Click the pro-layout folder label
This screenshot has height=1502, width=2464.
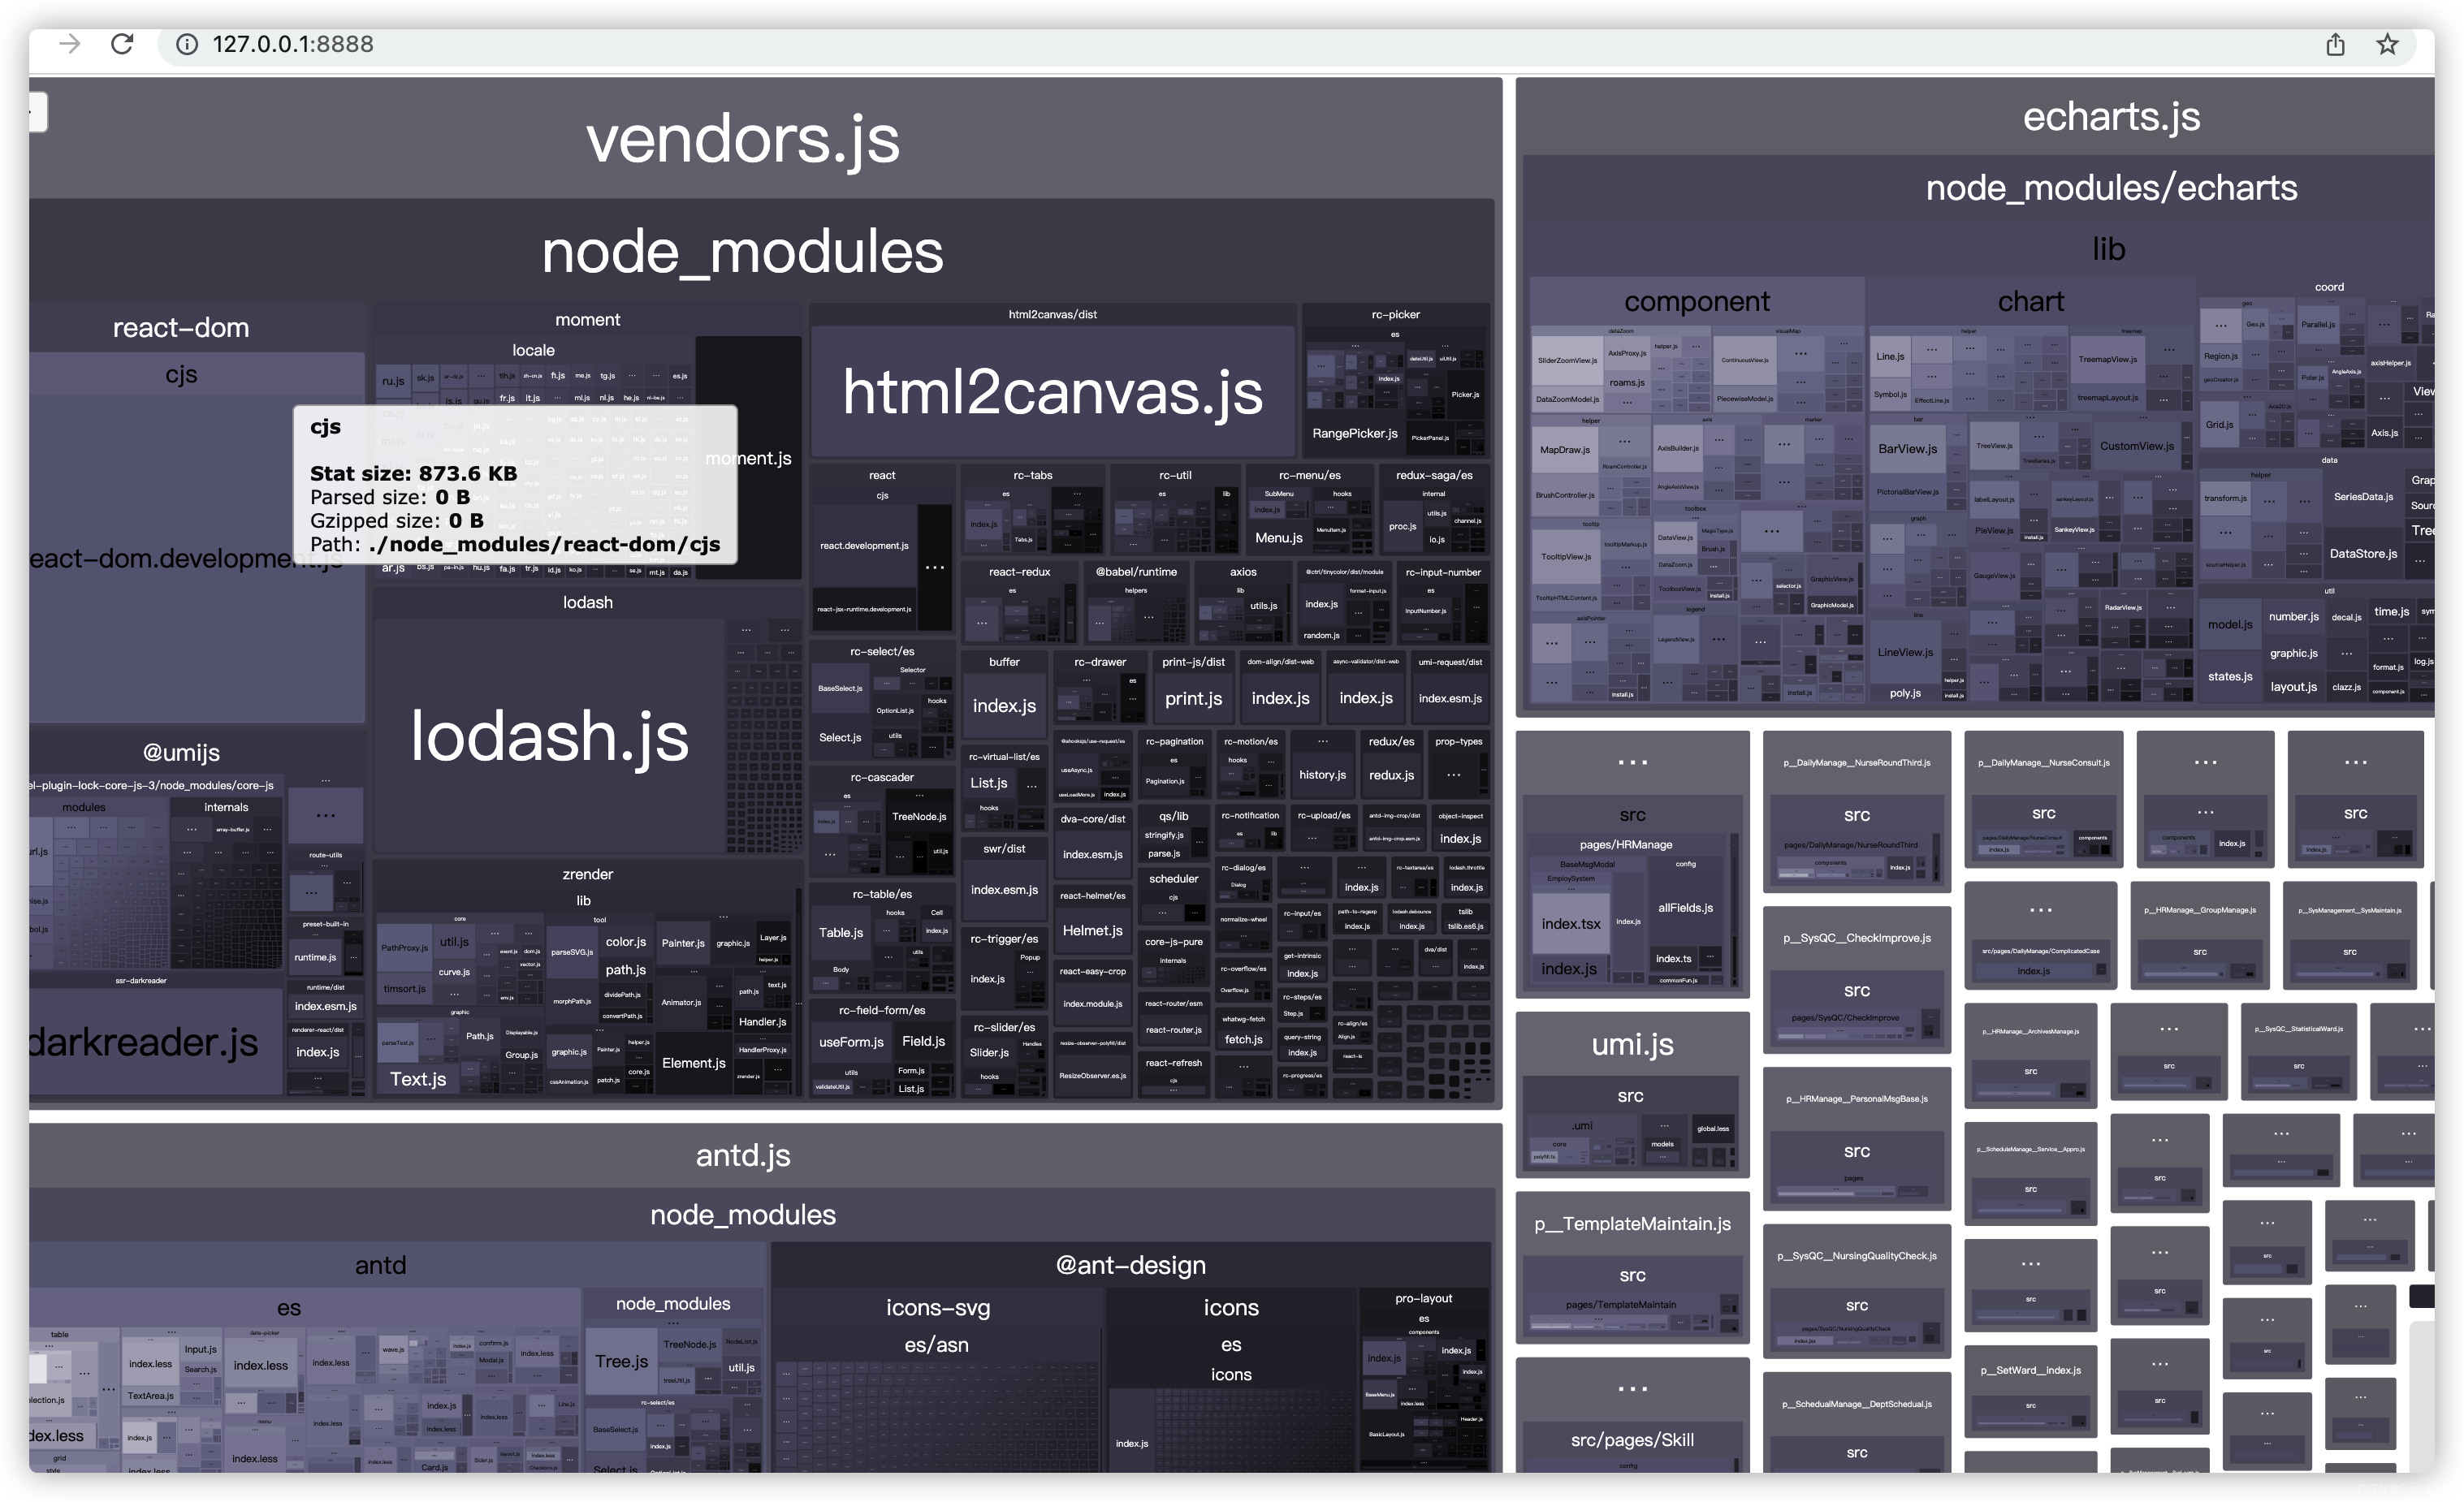tap(1423, 1299)
